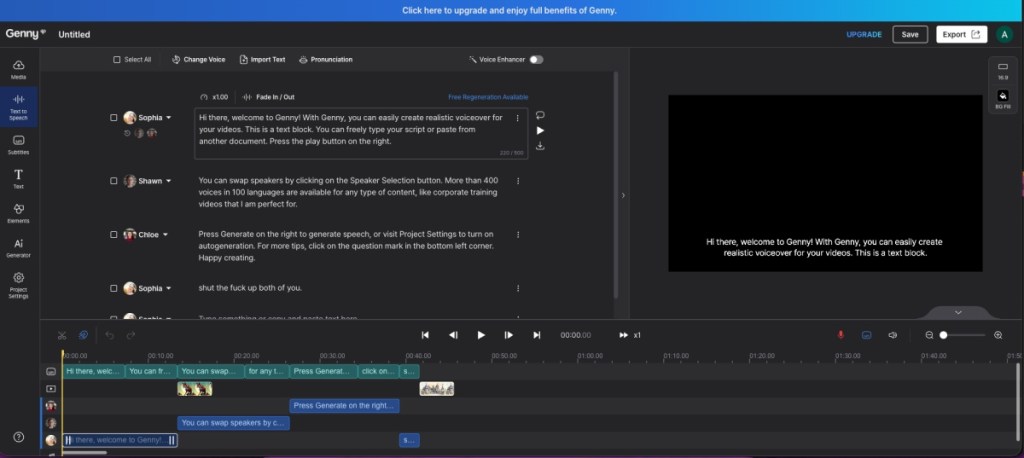Open the BG Fill option

(1002, 99)
